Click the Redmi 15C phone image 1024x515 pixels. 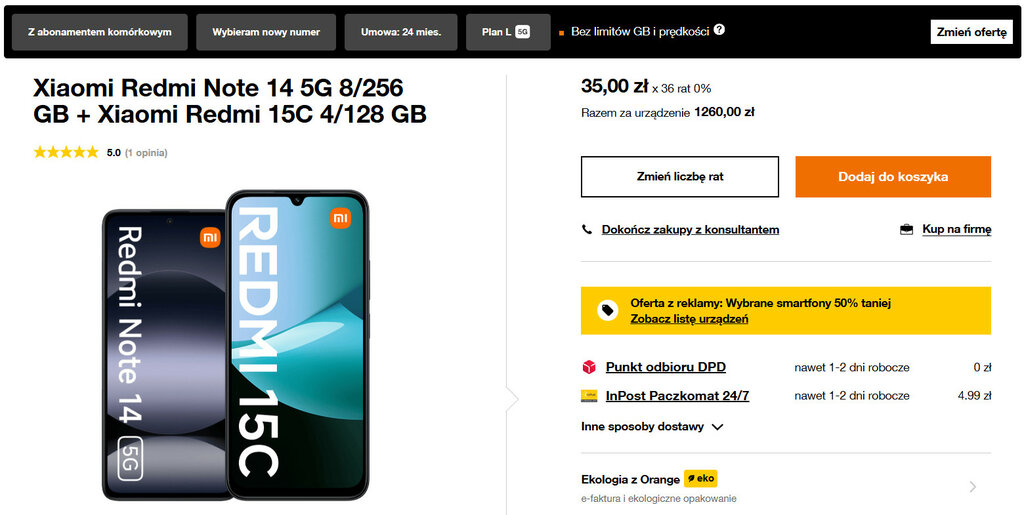(297, 344)
